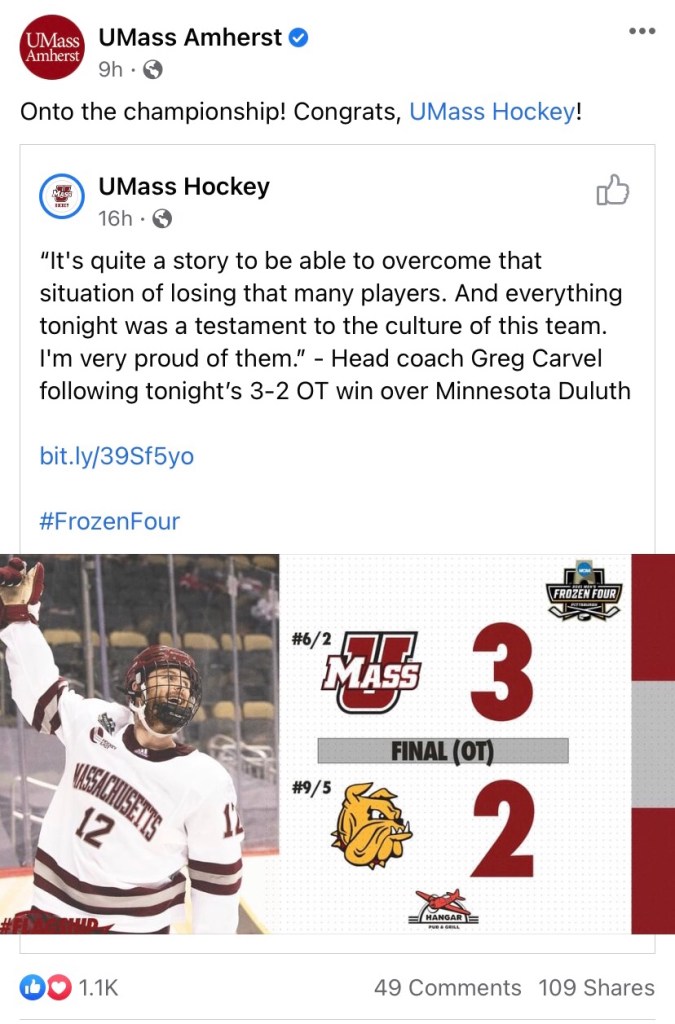Click the UMass Amherst profile picture
The image size is (675, 1024).
[x=52, y=47]
